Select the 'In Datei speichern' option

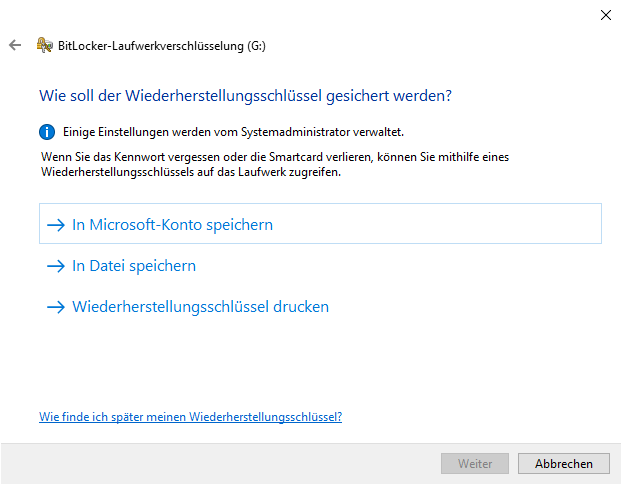(x=134, y=266)
